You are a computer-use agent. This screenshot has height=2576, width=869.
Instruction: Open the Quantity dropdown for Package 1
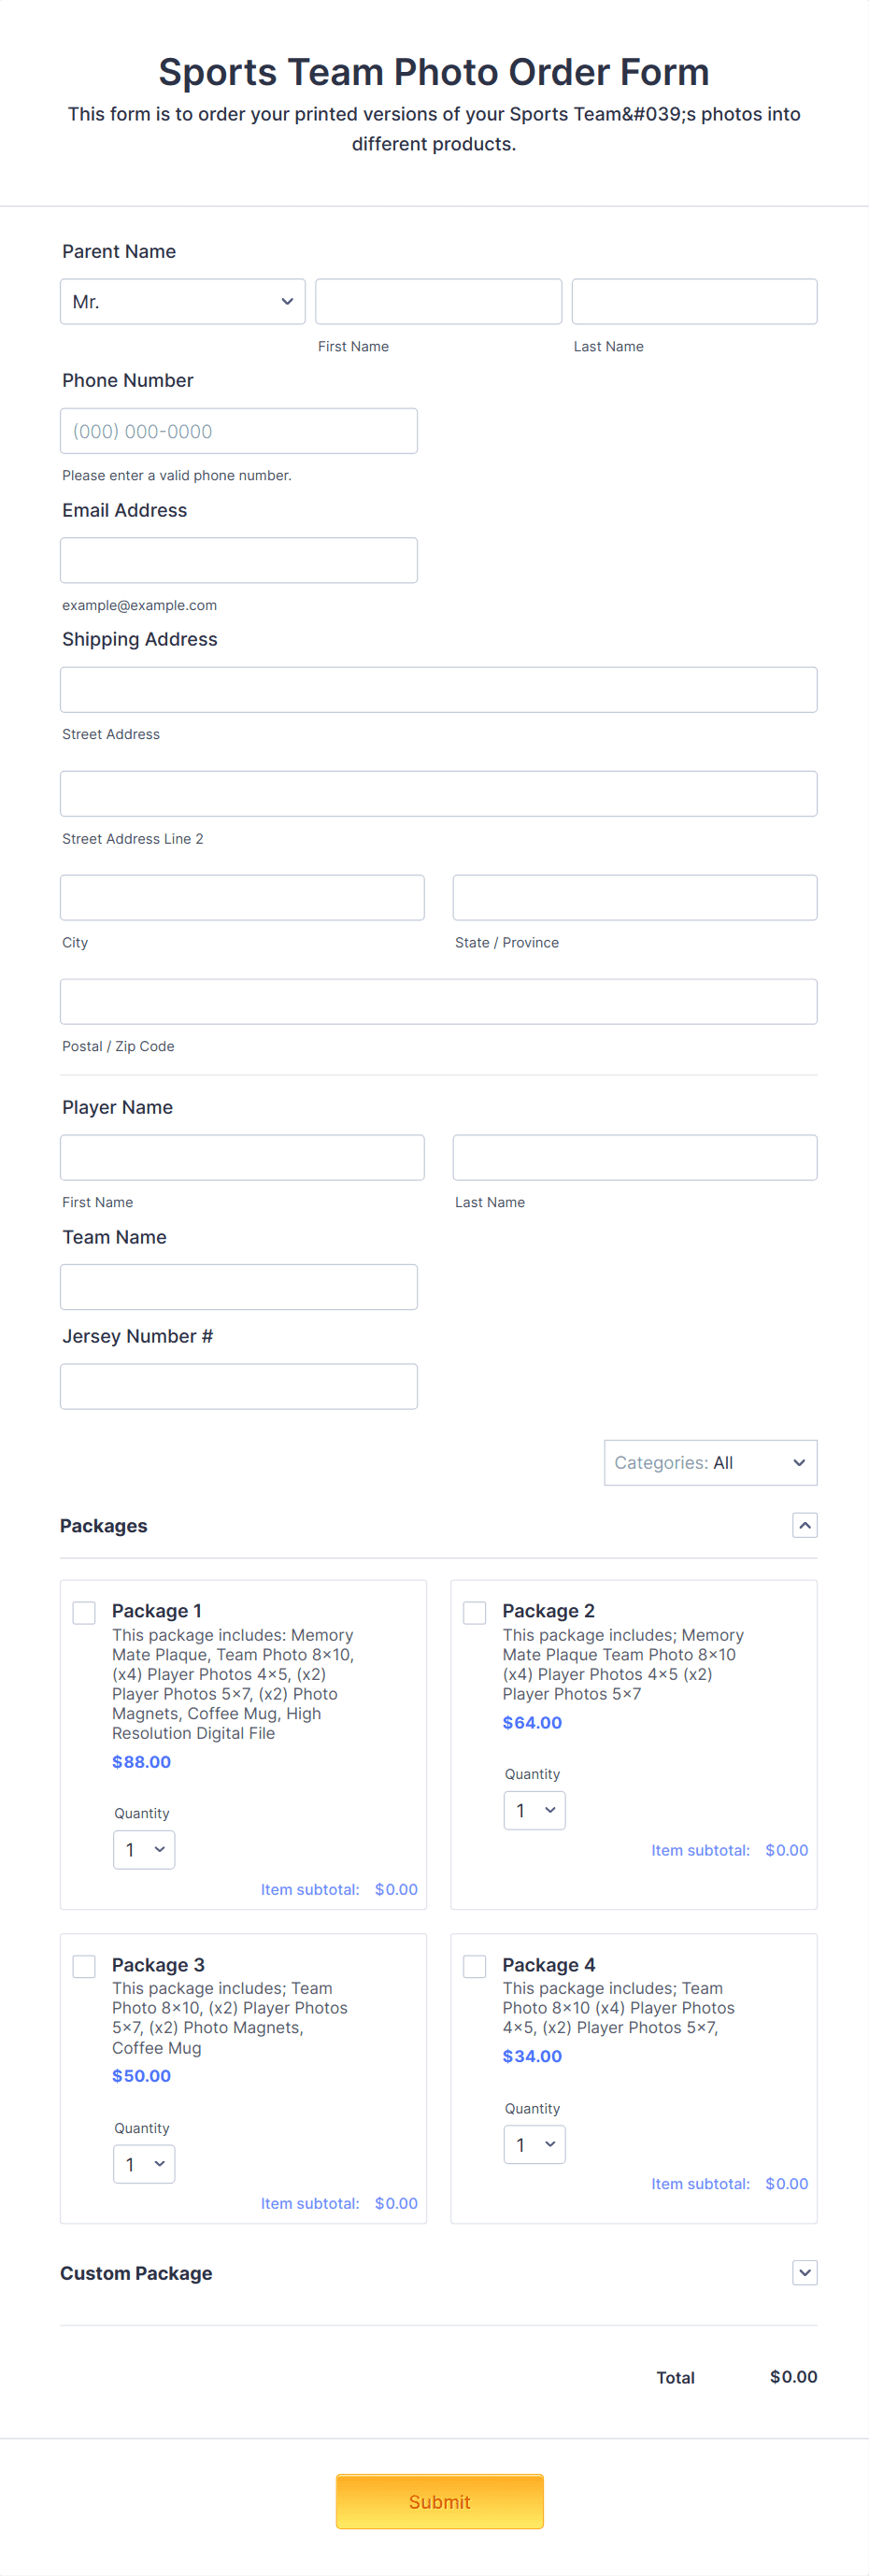pyautogui.click(x=143, y=1849)
